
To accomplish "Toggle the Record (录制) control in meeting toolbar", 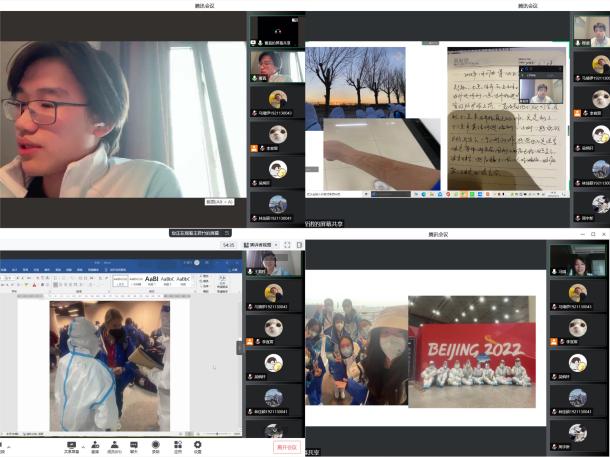I will pos(155,445).
